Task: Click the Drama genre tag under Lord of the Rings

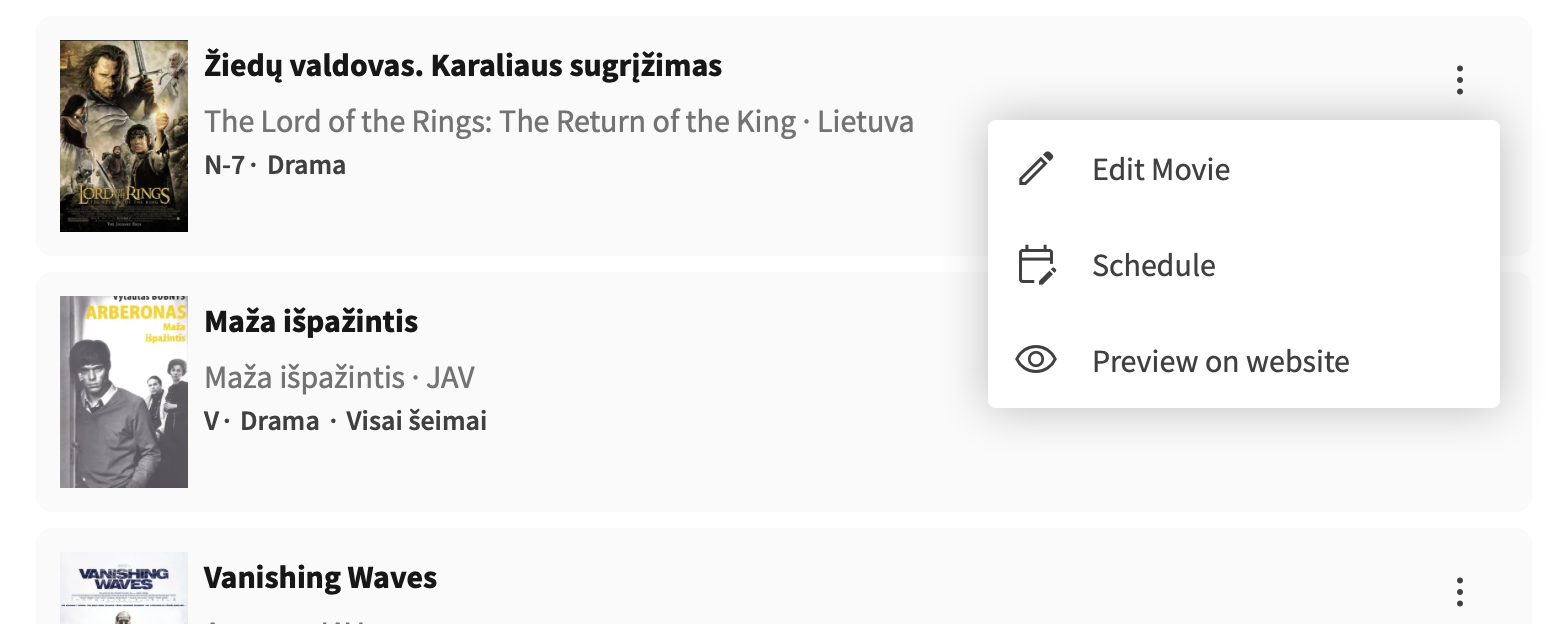Action: tap(307, 165)
